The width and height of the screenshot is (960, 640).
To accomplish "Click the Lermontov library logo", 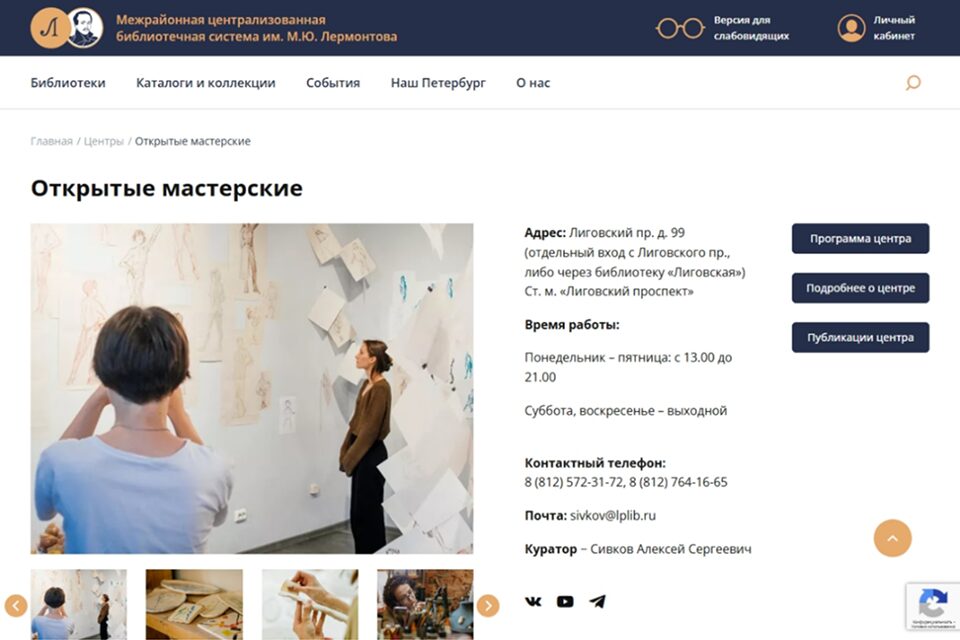I will click(x=67, y=28).
